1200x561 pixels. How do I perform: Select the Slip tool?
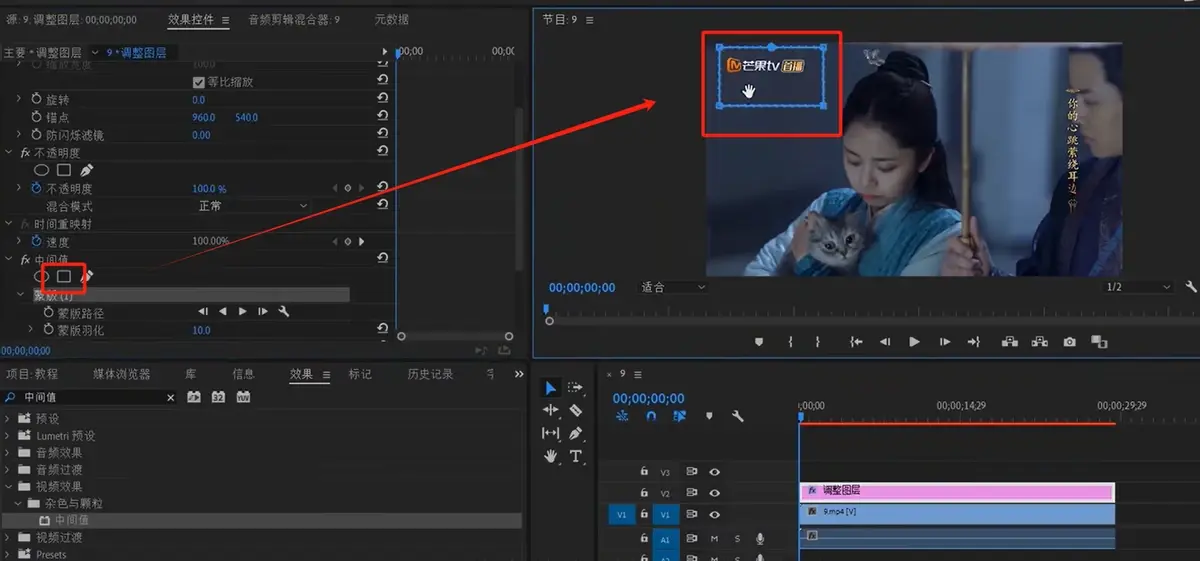click(551, 433)
